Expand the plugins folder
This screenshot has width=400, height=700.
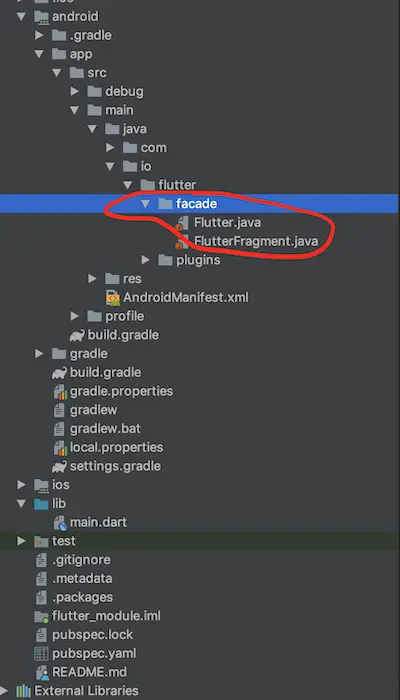(x=146, y=260)
